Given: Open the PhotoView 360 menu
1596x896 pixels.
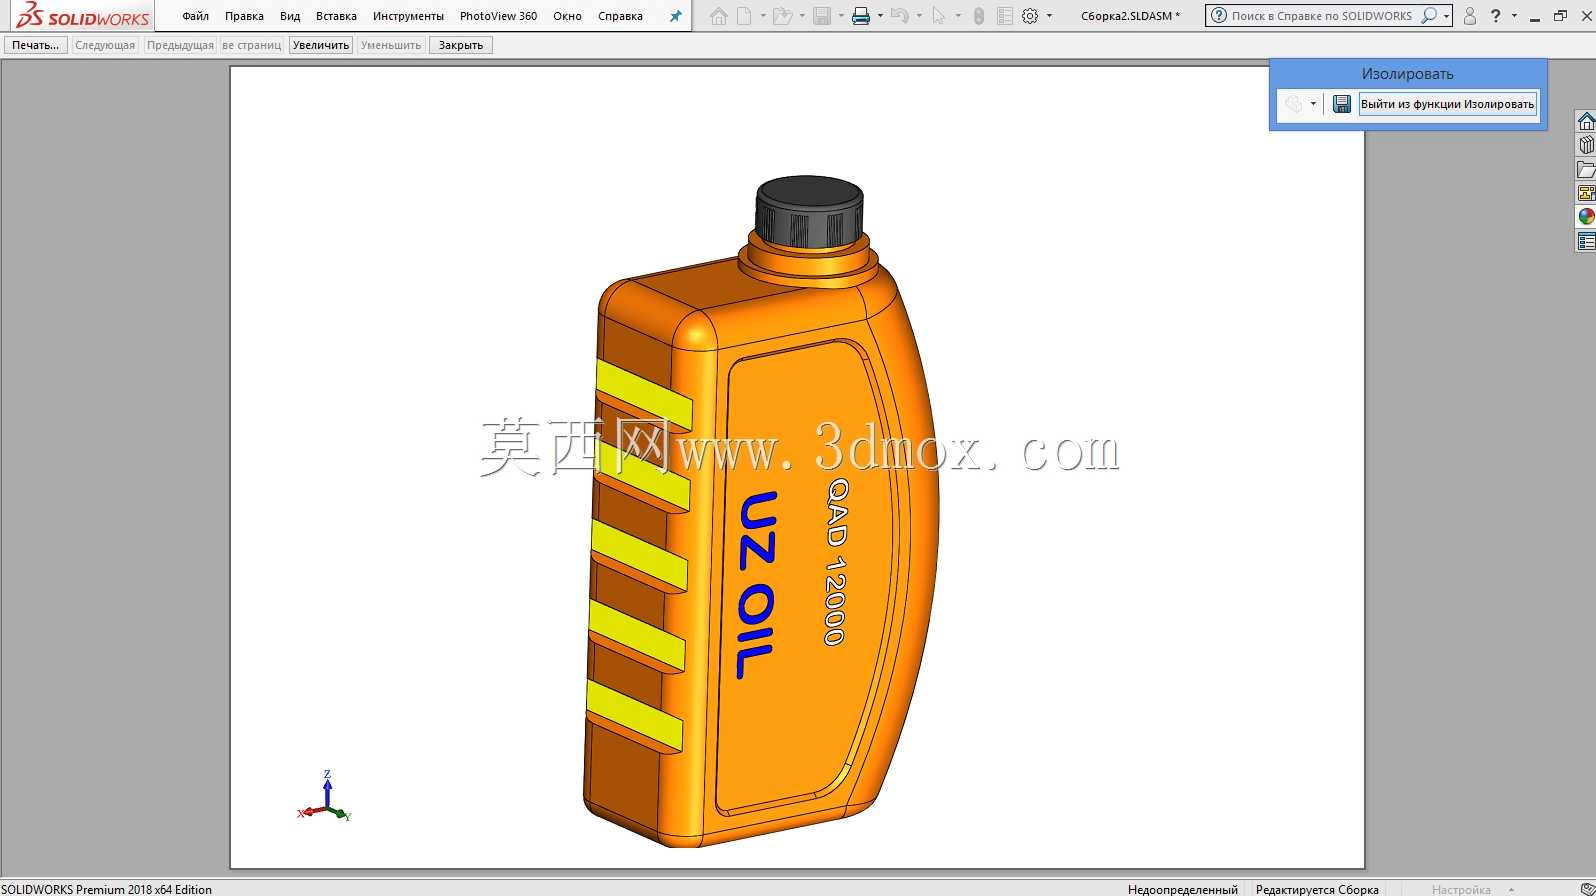Looking at the screenshot, I should click(498, 16).
